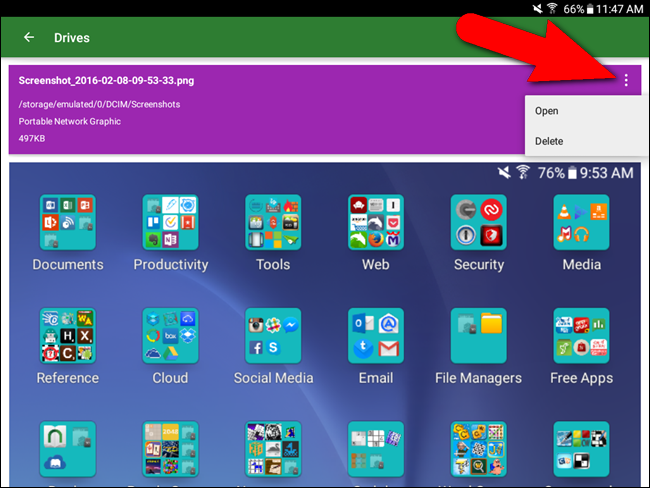Open the Reference folder icon
The width and height of the screenshot is (650, 488).
point(68,336)
